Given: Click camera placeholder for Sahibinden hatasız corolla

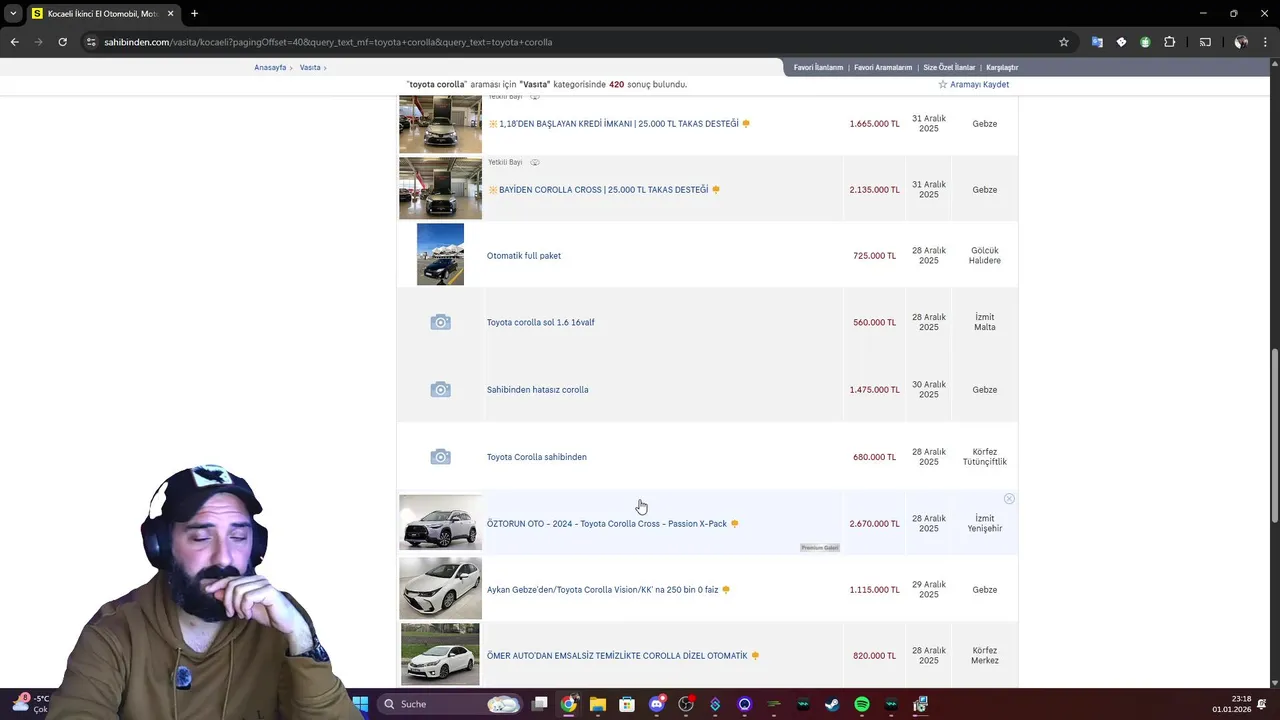Looking at the screenshot, I should click(440, 389).
